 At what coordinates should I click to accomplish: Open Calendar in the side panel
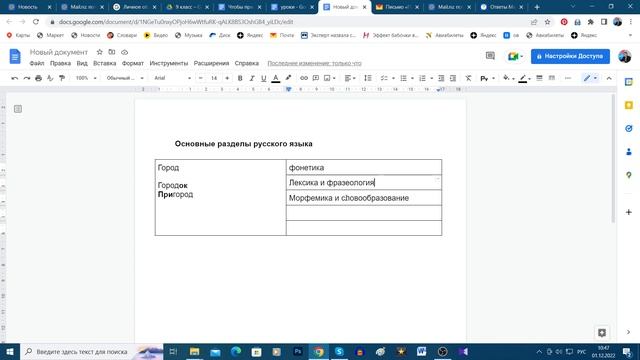[x=629, y=82]
